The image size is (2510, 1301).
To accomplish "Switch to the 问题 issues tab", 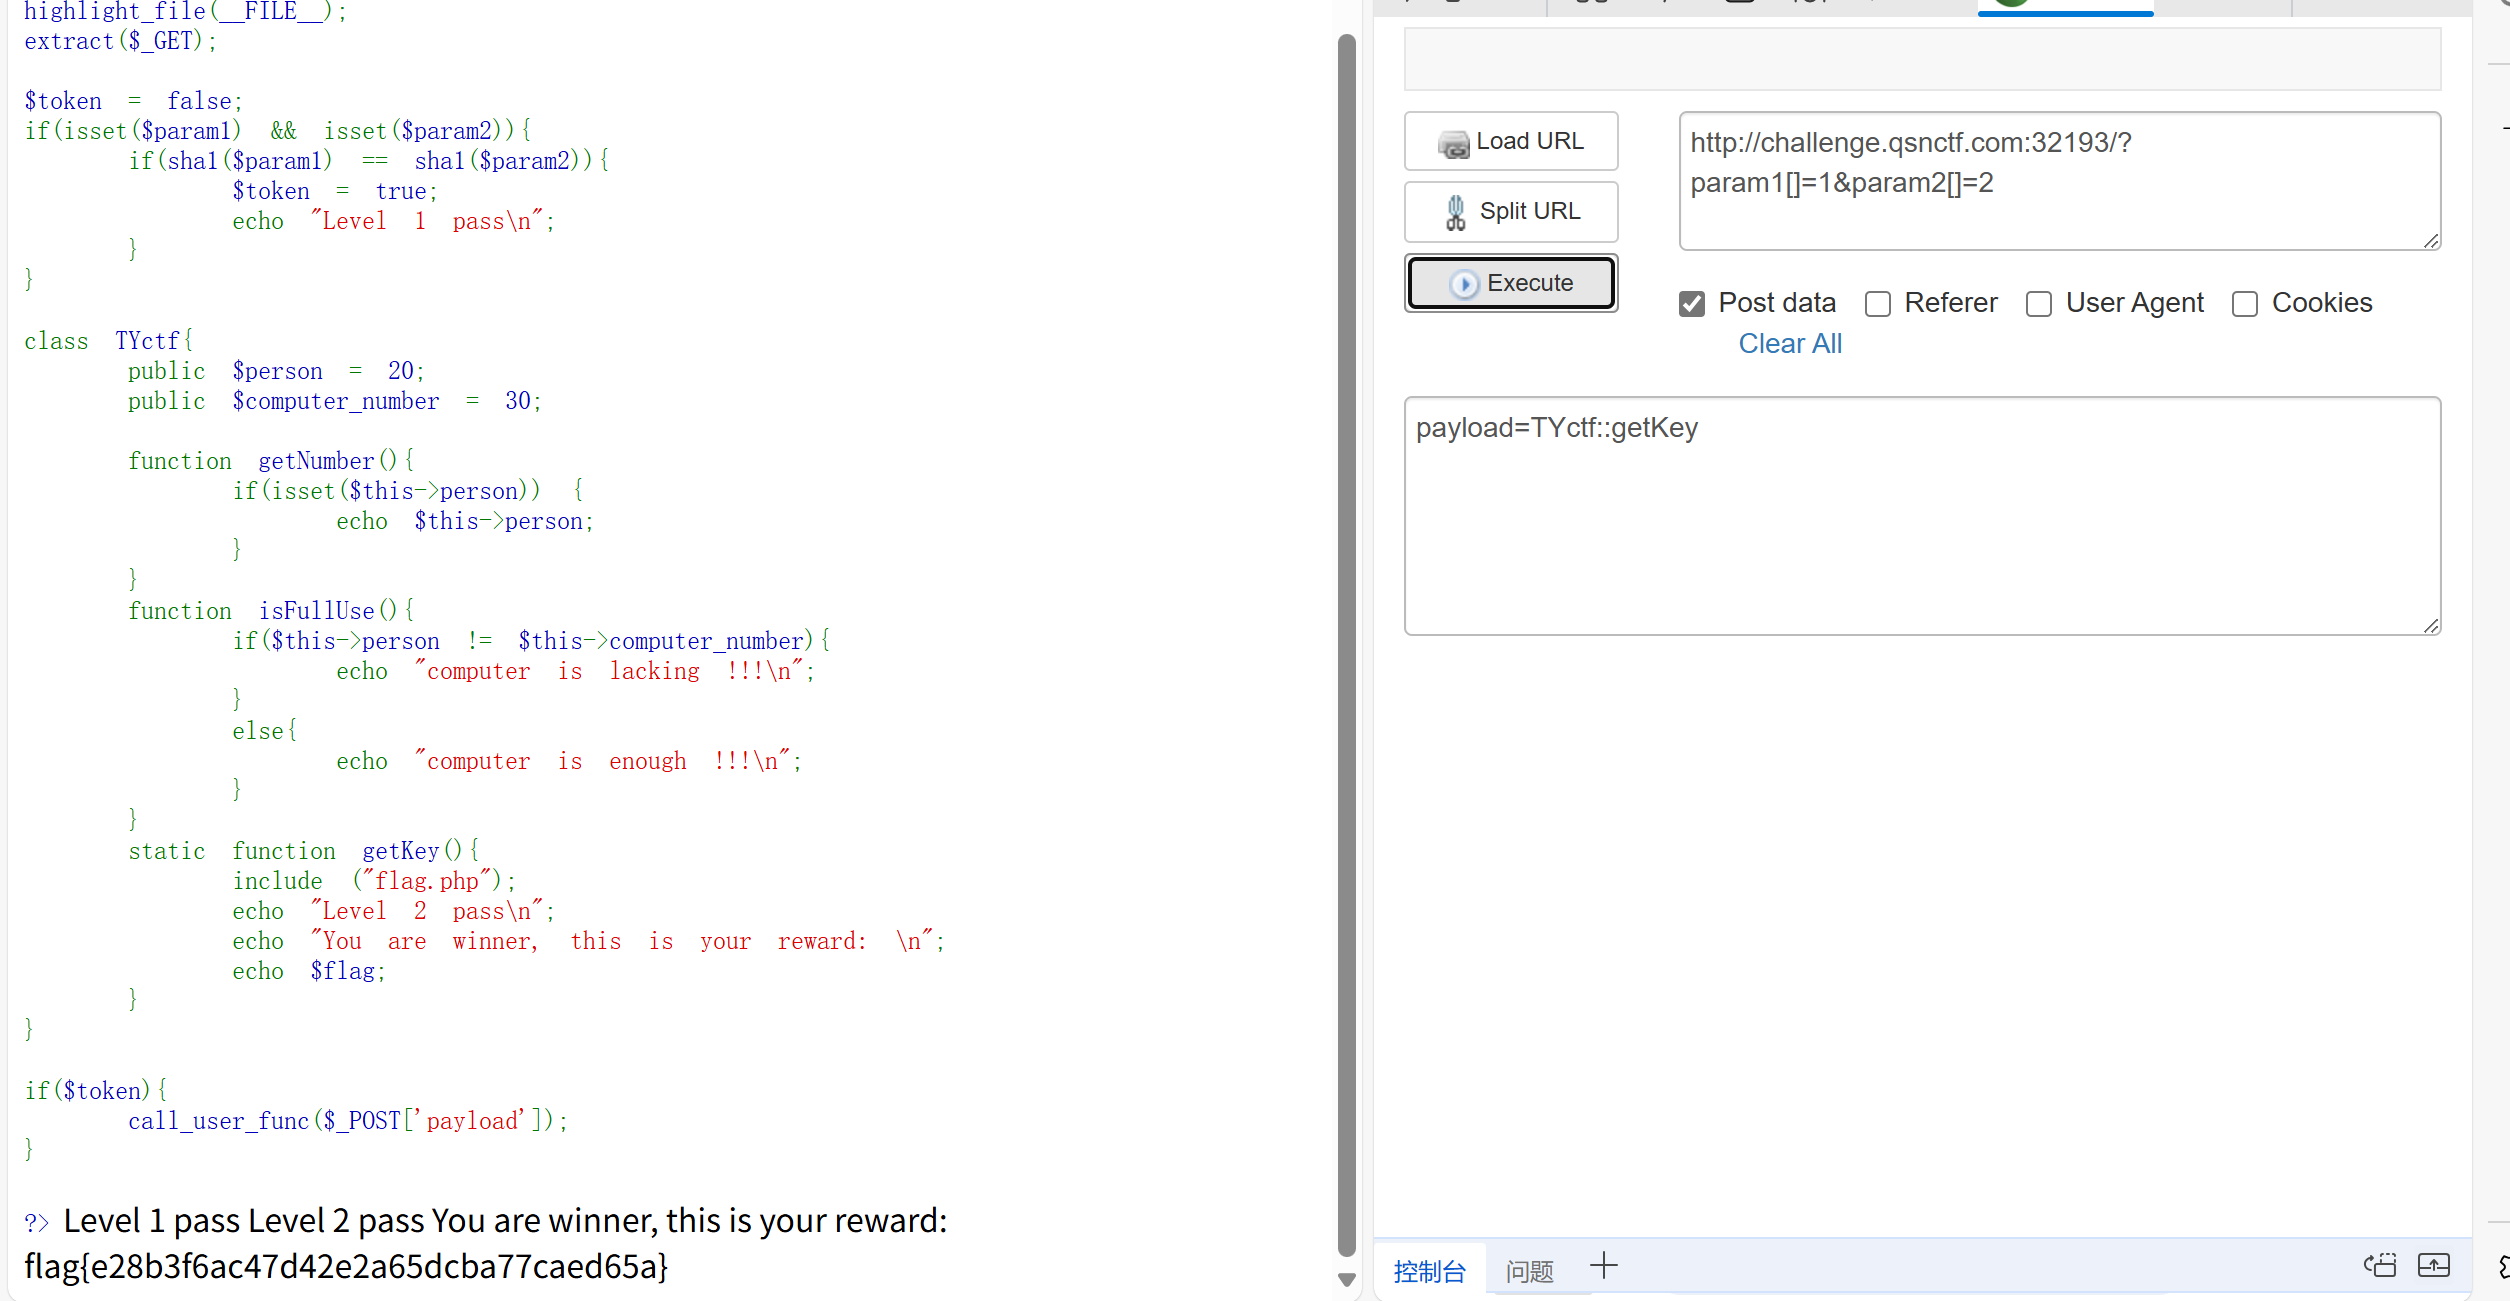I will 1529,1271.
